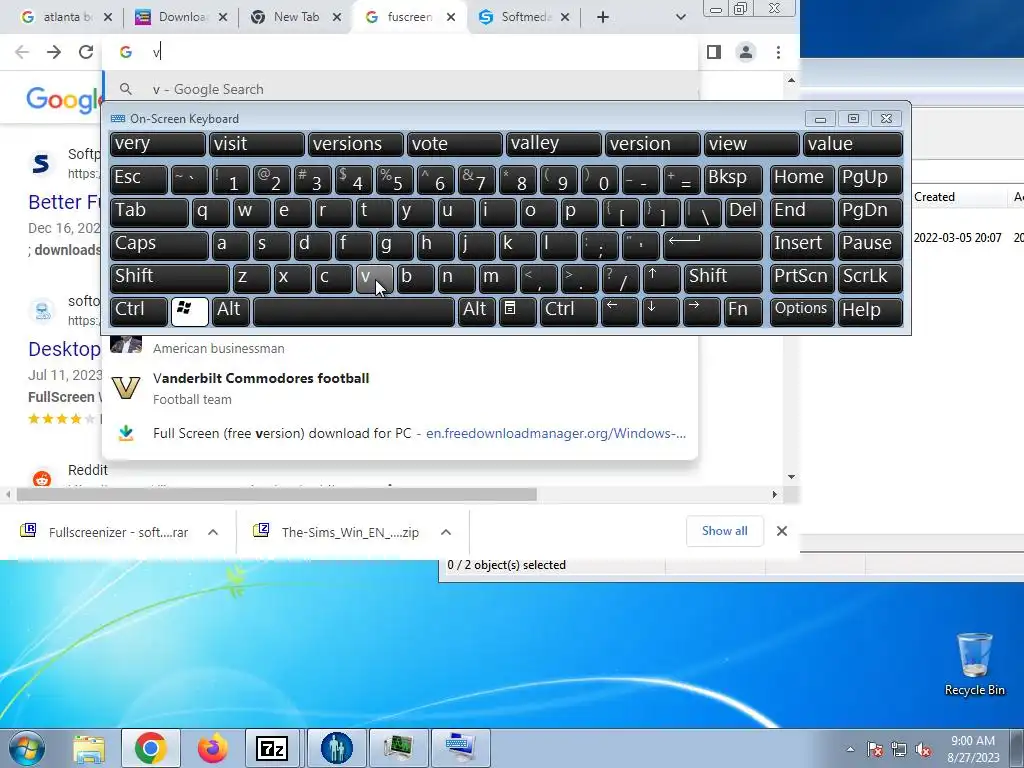The image size is (1024, 768).
Task: Choose the 'very' word prediction
Action: 157,144
